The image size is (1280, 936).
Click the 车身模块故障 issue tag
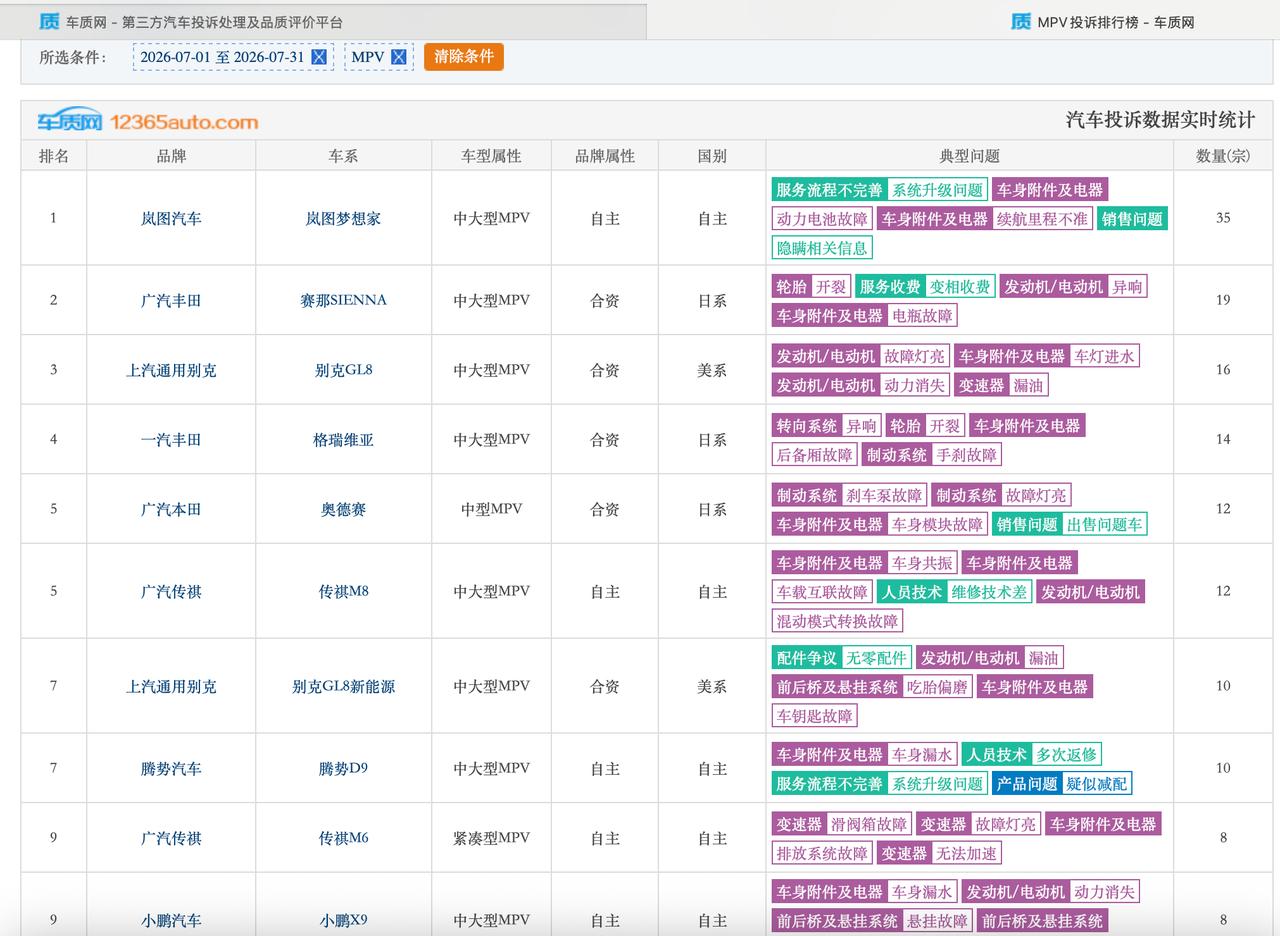(937, 524)
